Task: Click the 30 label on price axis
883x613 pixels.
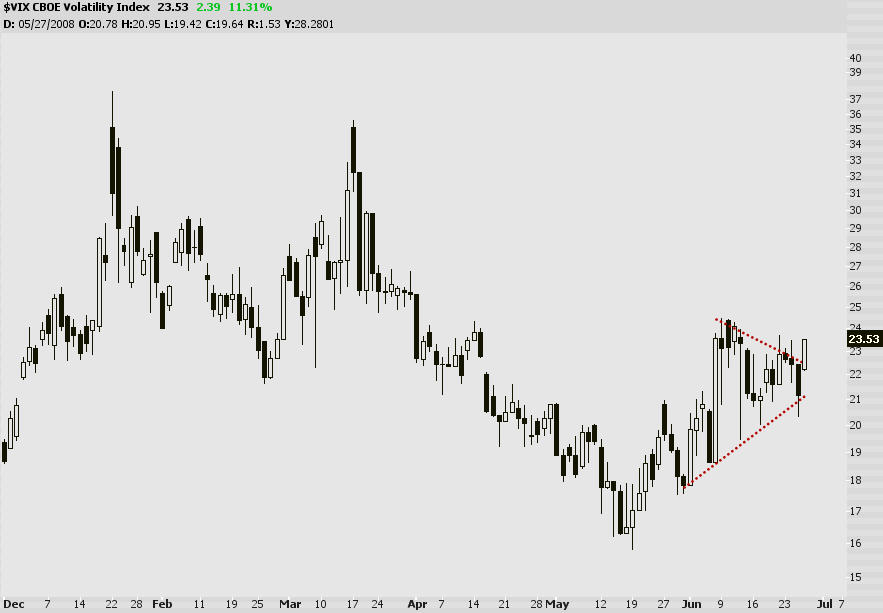Action: pos(855,211)
